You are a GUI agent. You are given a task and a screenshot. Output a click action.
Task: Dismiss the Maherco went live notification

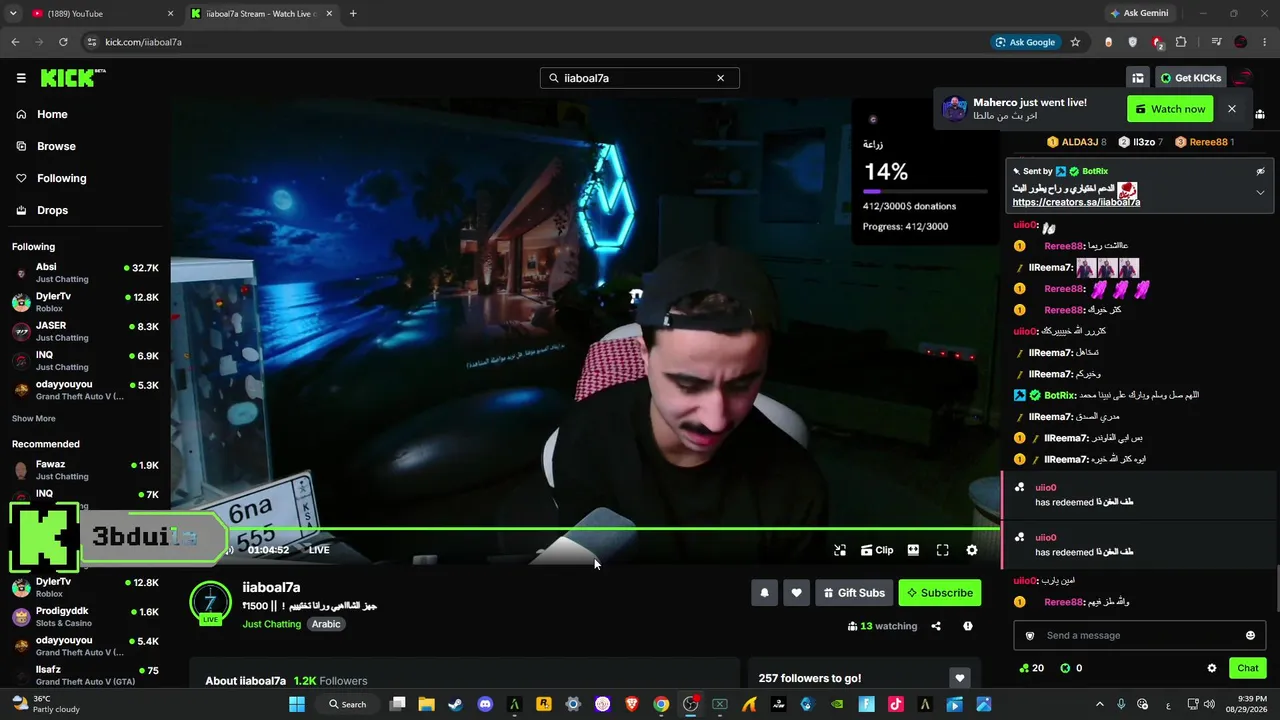coord(1232,109)
